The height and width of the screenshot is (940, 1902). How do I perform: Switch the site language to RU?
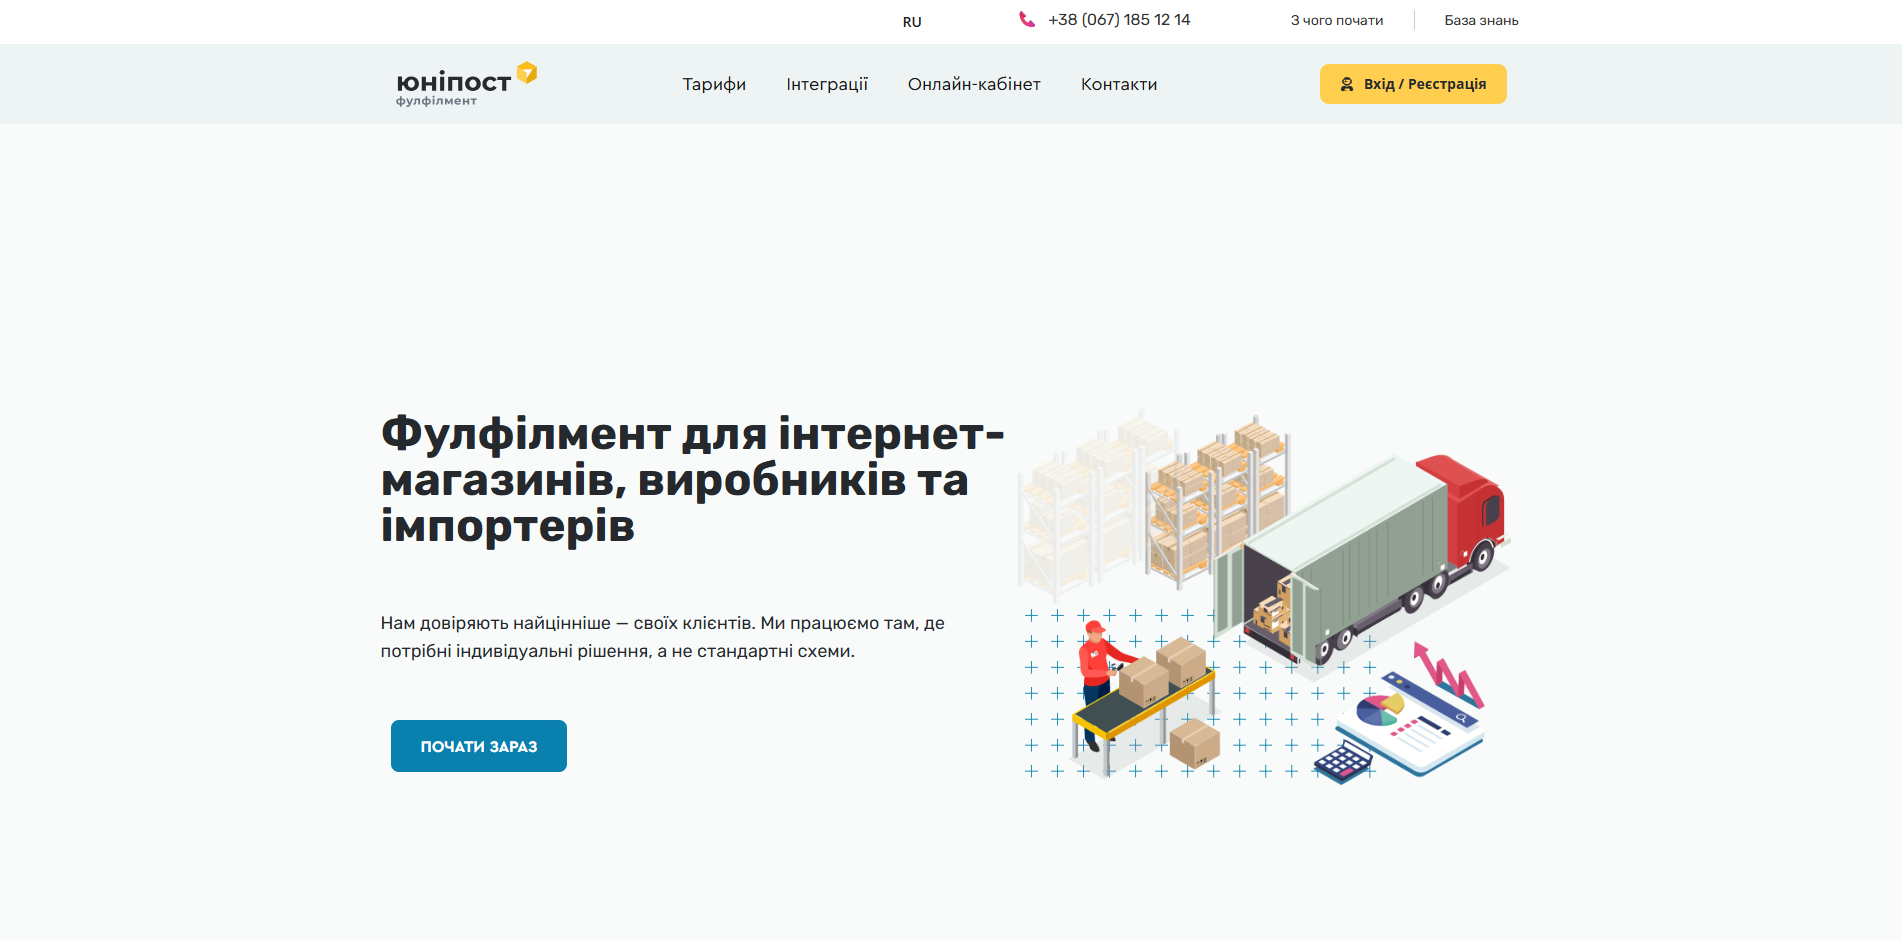(911, 21)
